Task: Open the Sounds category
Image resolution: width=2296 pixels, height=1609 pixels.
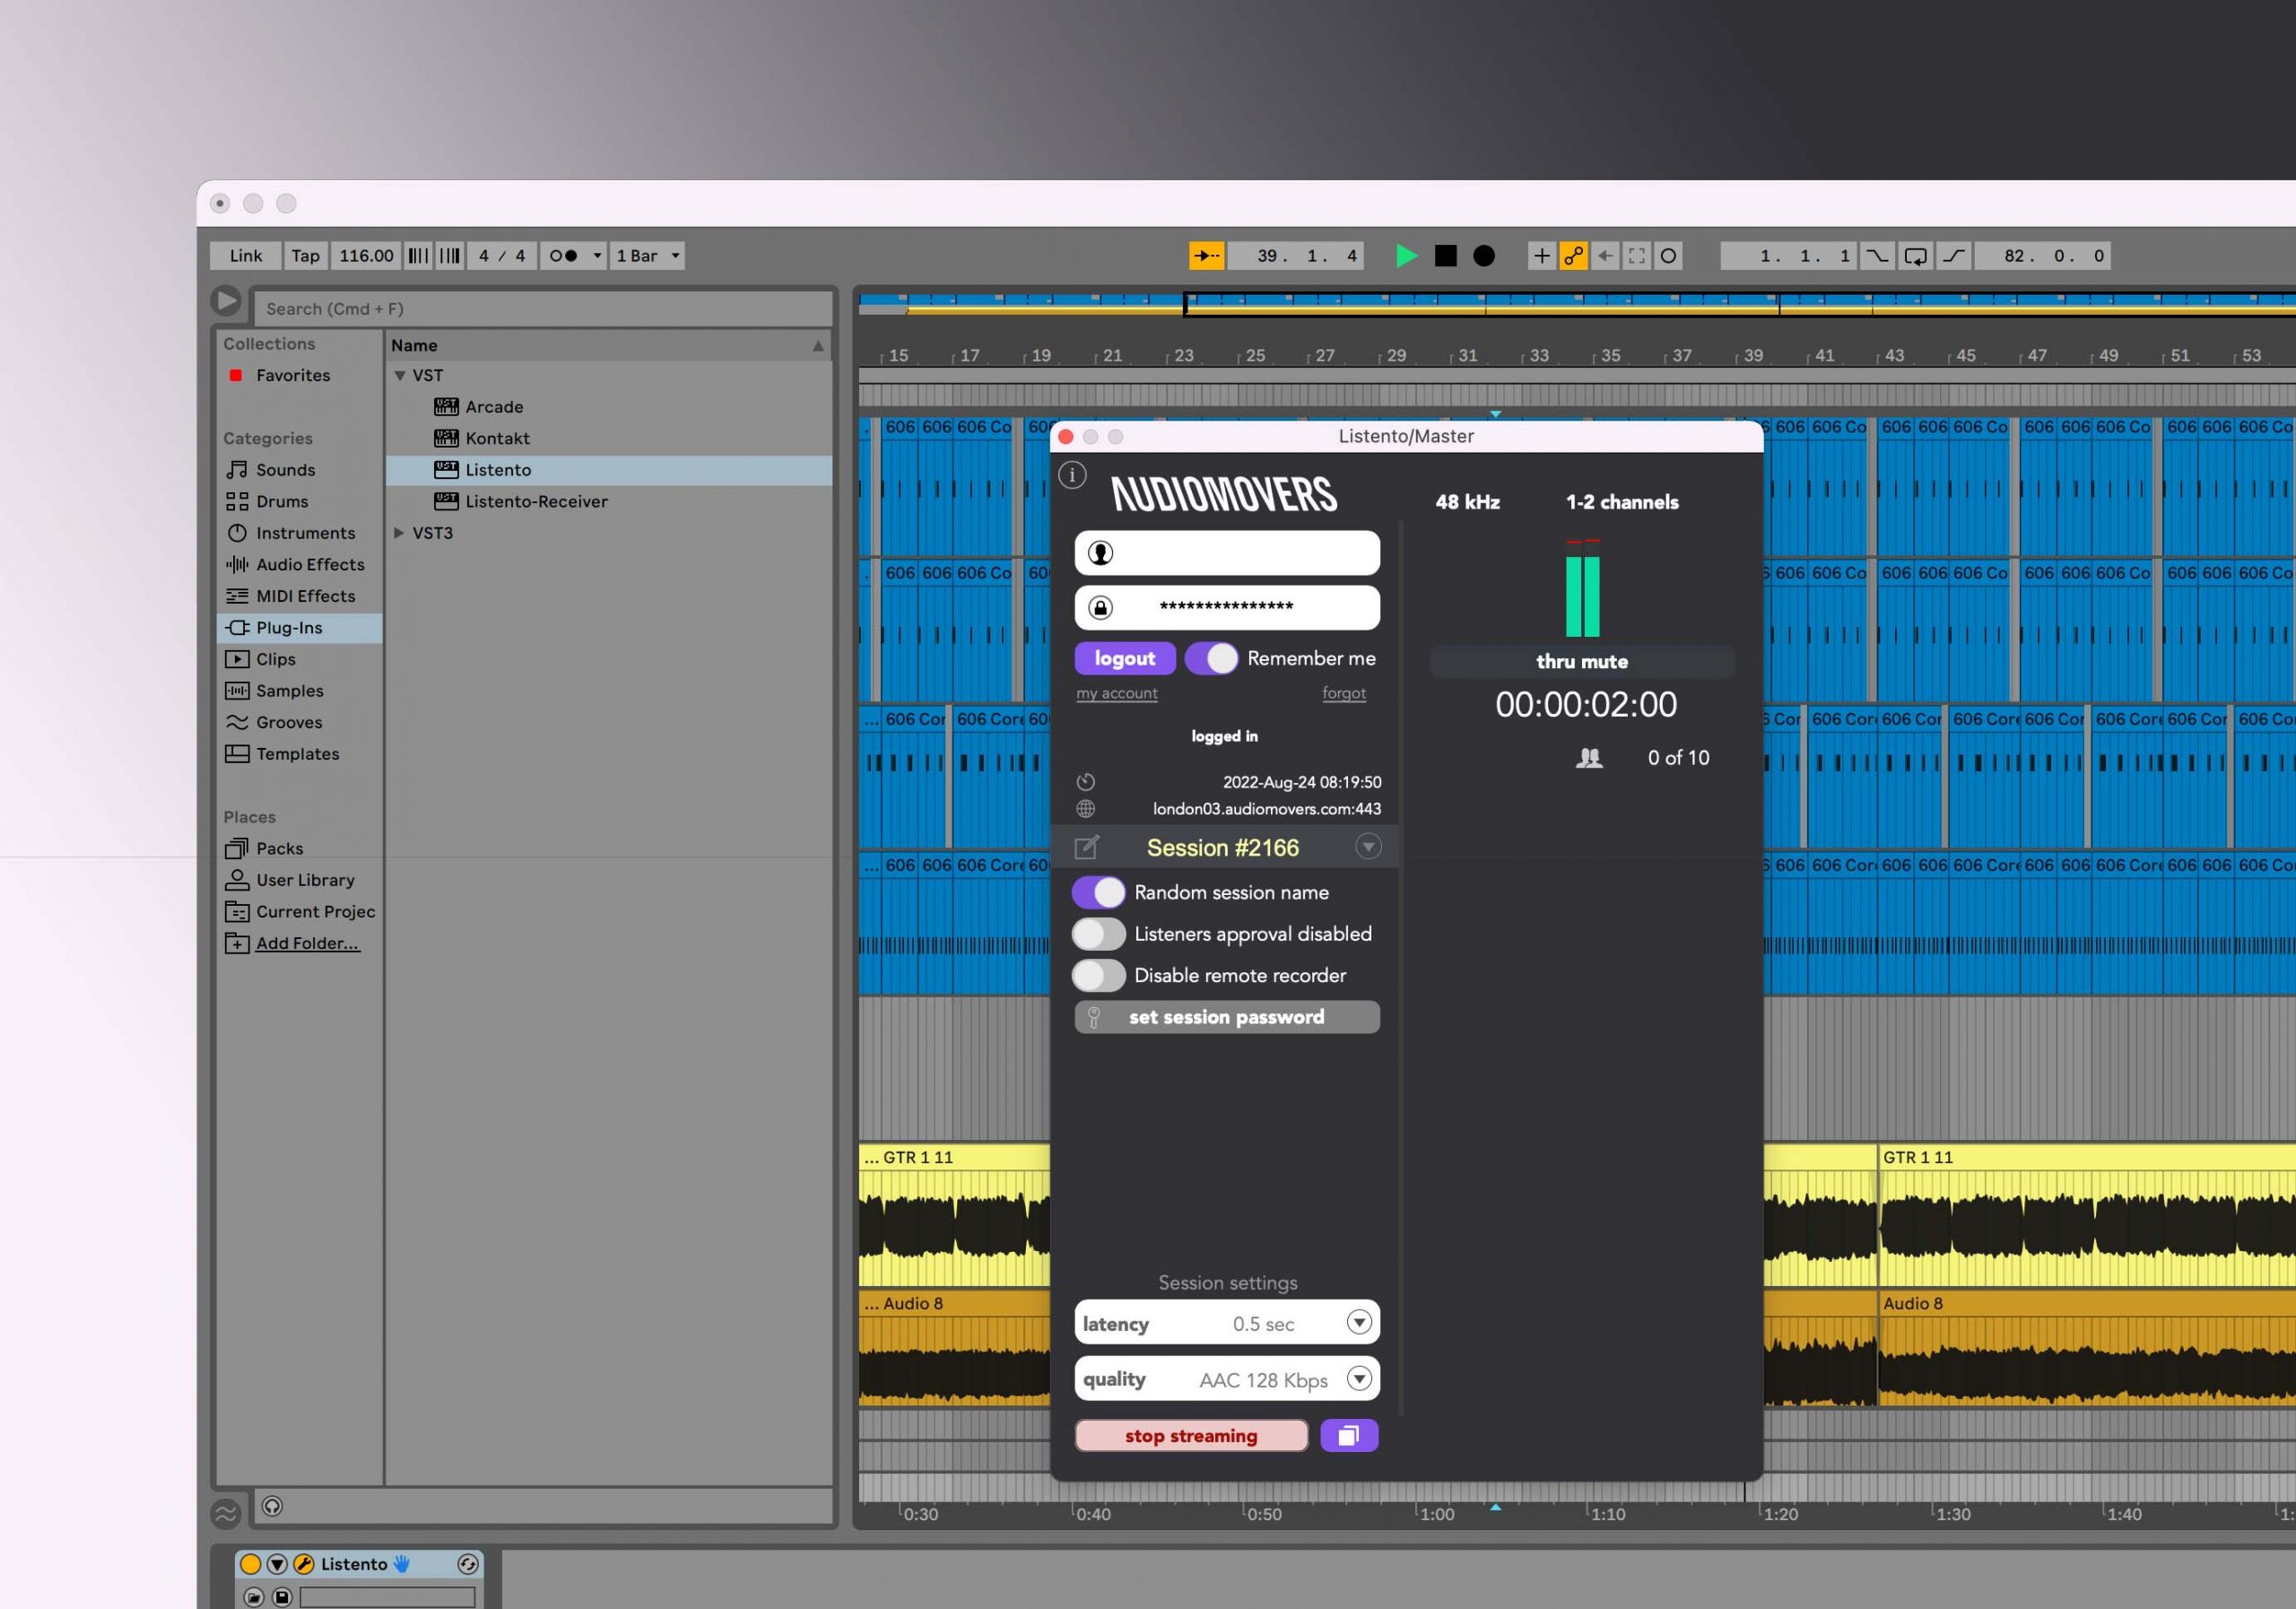Action: click(x=285, y=470)
